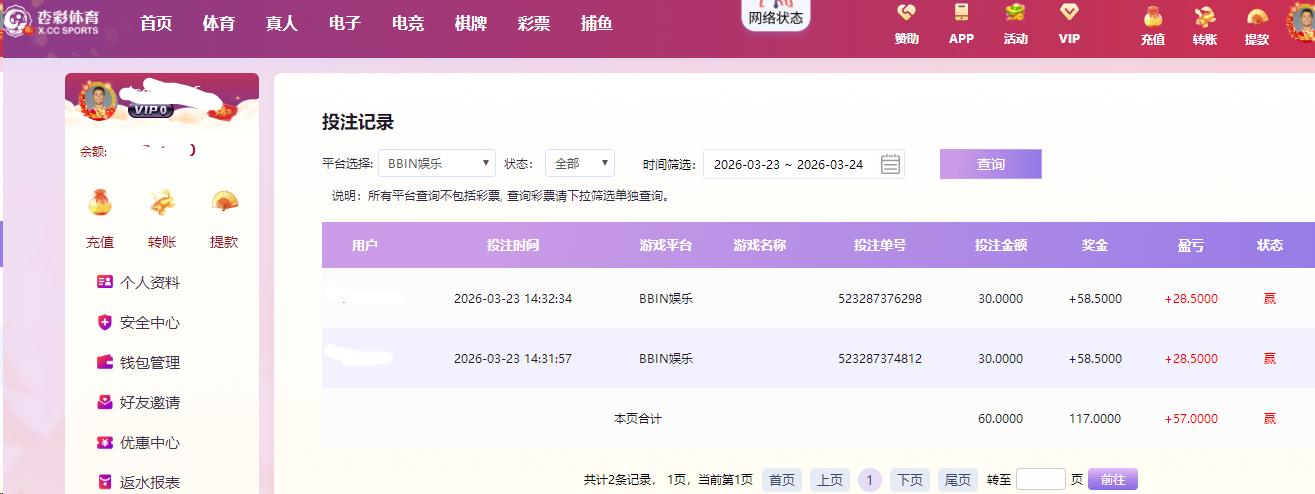The height and width of the screenshot is (494, 1315).
Task: Open the VIP diamond icon
Action: tap(1069, 13)
